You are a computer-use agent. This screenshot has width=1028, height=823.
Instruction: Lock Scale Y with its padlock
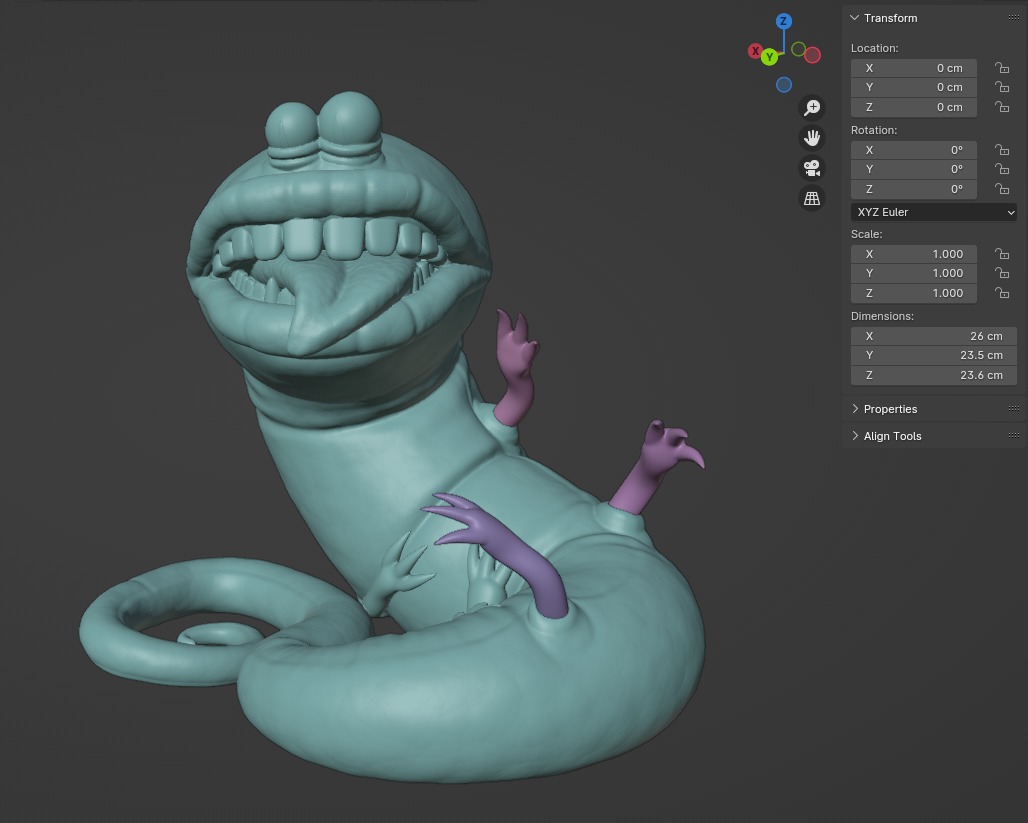coord(1002,272)
